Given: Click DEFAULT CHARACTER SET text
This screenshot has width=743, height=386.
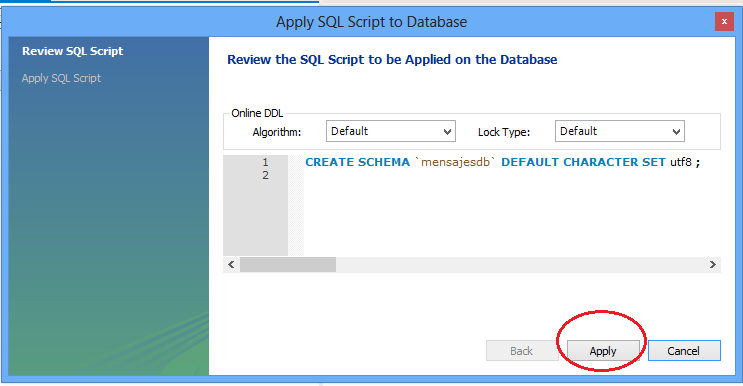Looking at the screenshot, I should (583, 162).
